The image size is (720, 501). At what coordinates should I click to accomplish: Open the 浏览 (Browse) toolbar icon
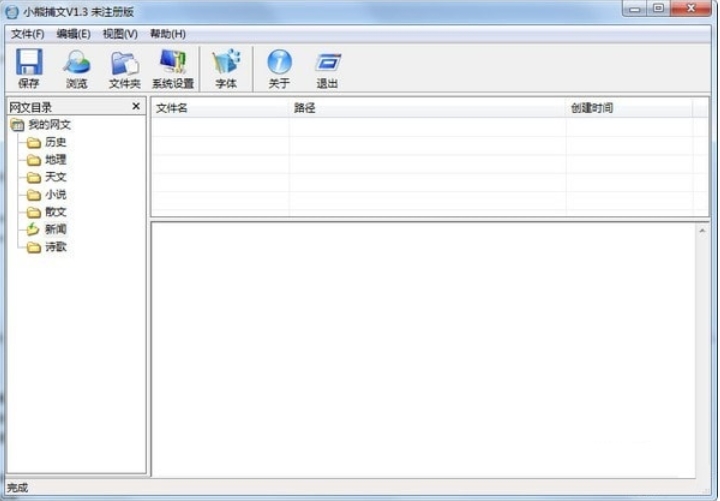[77, 62]
